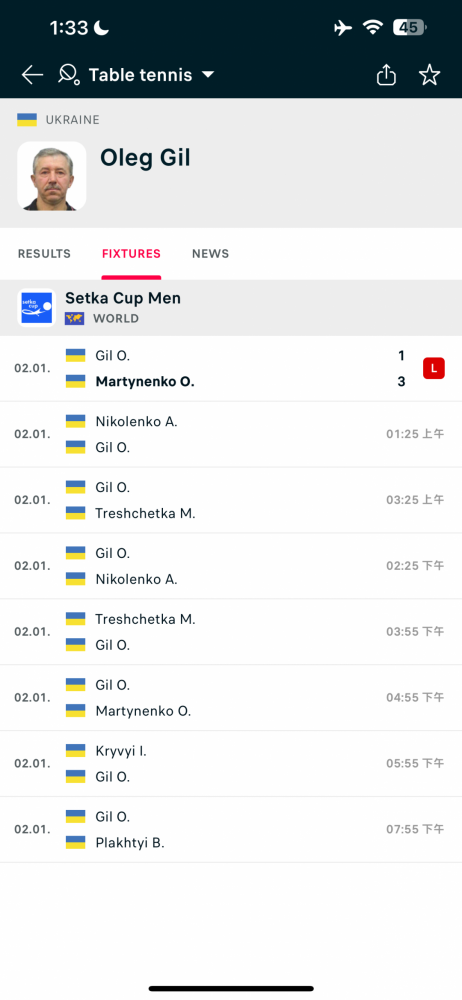Open the 03:25 Gil vs Treshchetka match
The height and width of the screenshot is (1000, 462).
tap(231, 500)
